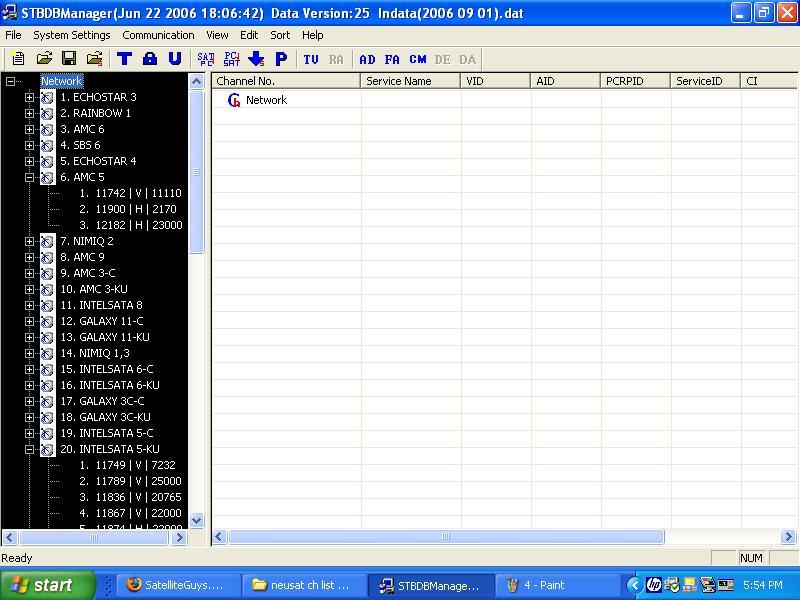Click the HP icon in system tray
800x600 pixels.
click(x=654, y=585)
